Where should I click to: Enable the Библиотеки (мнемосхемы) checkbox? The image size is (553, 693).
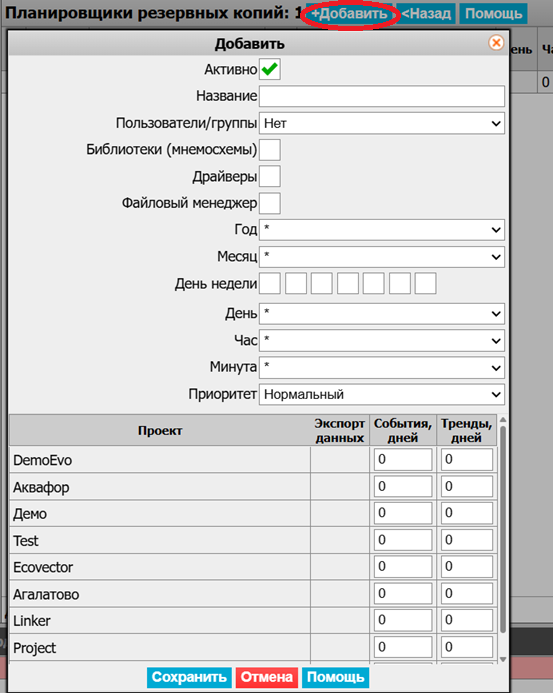270,150
